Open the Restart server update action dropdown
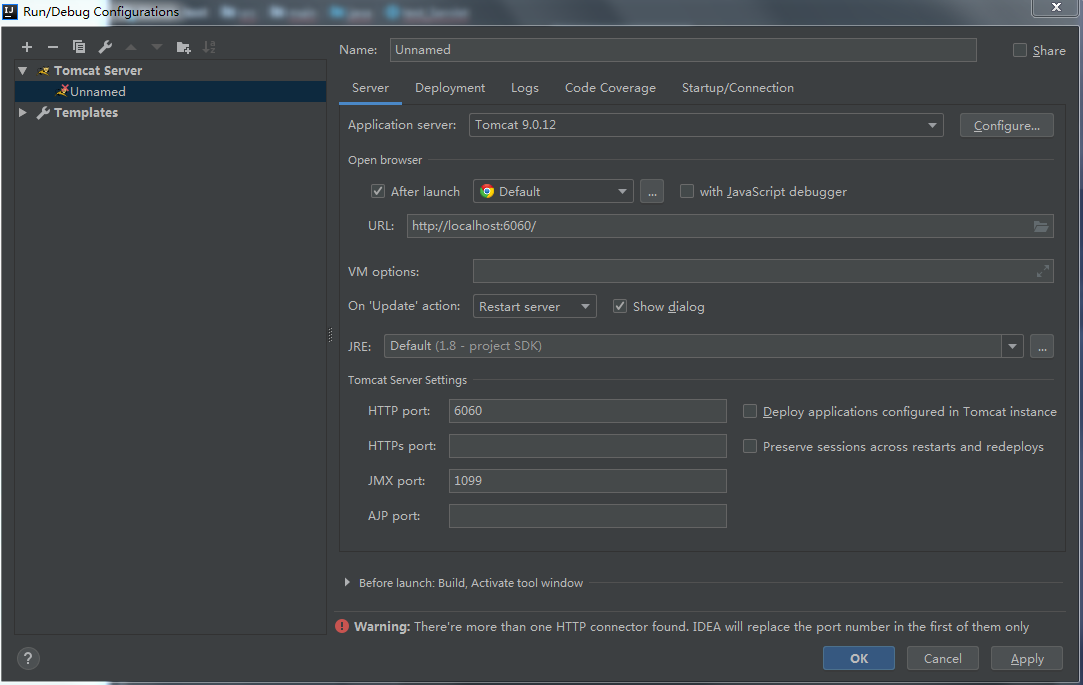This screenshot has height=685, width=1083. (x=535, y=306)
